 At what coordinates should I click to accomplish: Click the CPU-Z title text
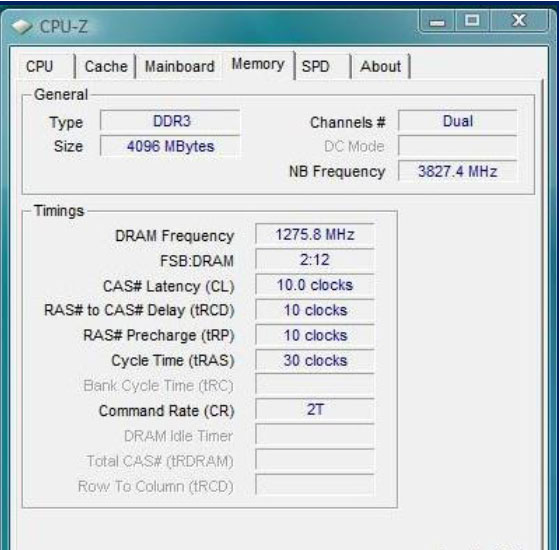click(x=63, y=27)
